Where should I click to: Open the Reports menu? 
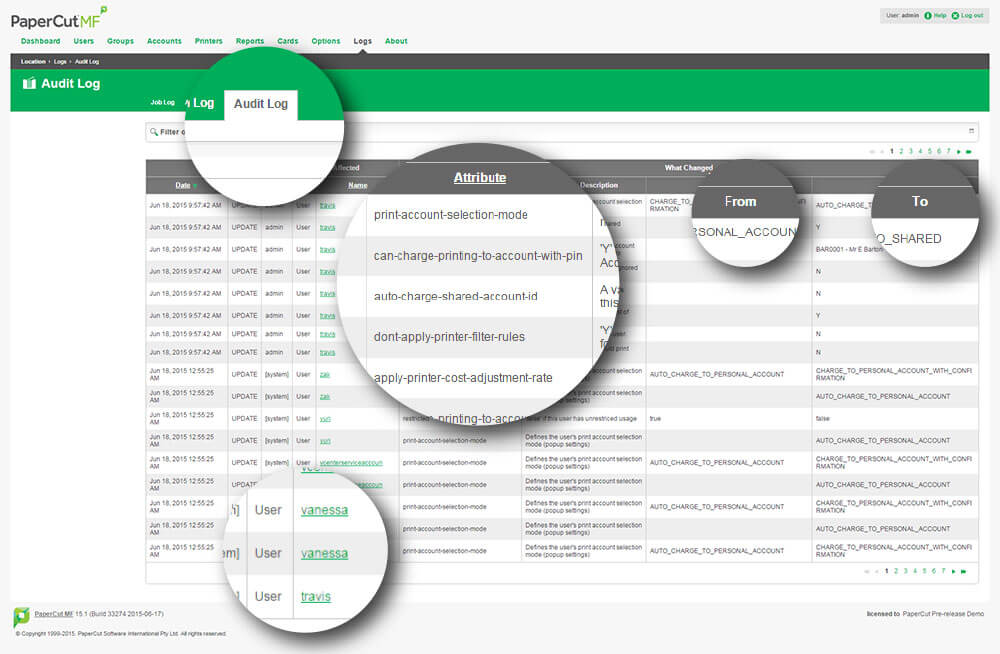250,41
